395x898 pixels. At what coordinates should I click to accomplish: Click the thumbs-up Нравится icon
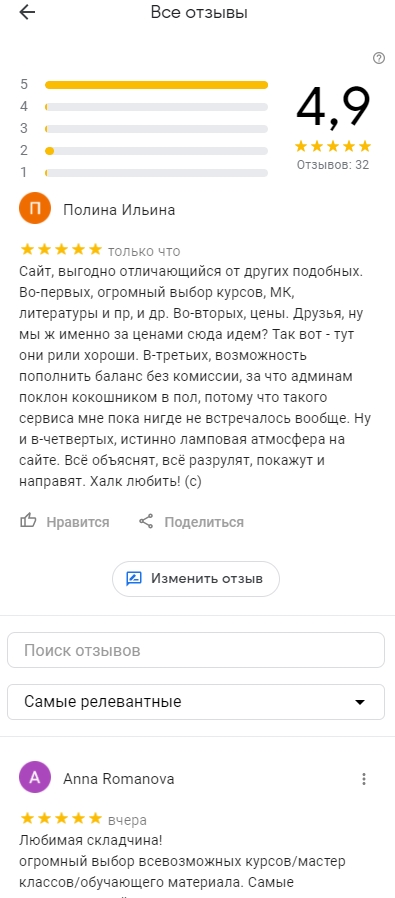[28, 521]
